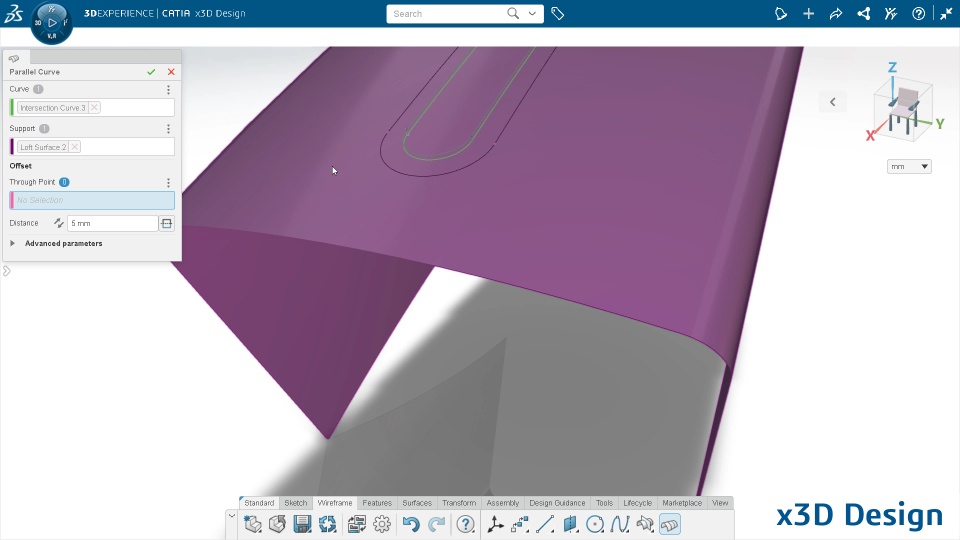Click the collapse fullscreen arrows icon
The image size is (960, 540).
[946, 13]
